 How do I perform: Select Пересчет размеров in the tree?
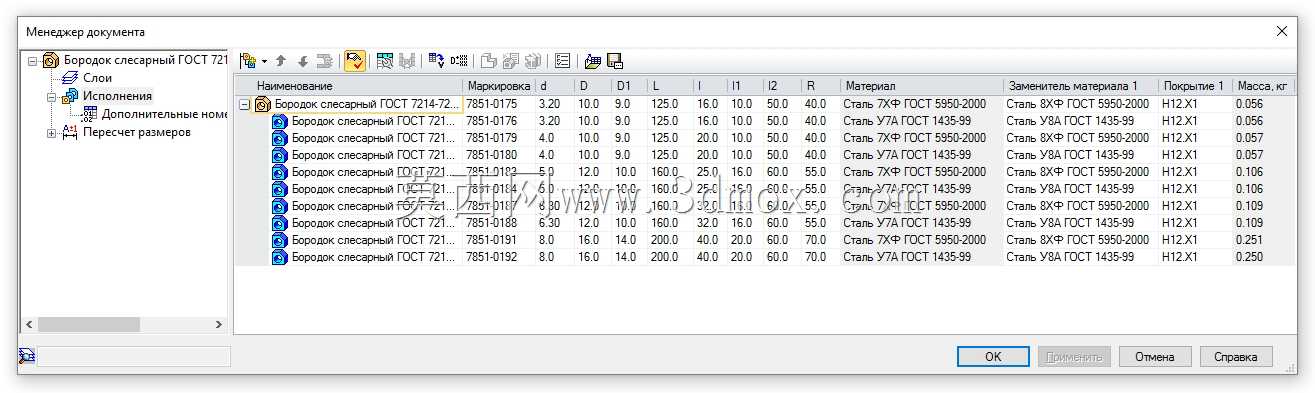136,132
